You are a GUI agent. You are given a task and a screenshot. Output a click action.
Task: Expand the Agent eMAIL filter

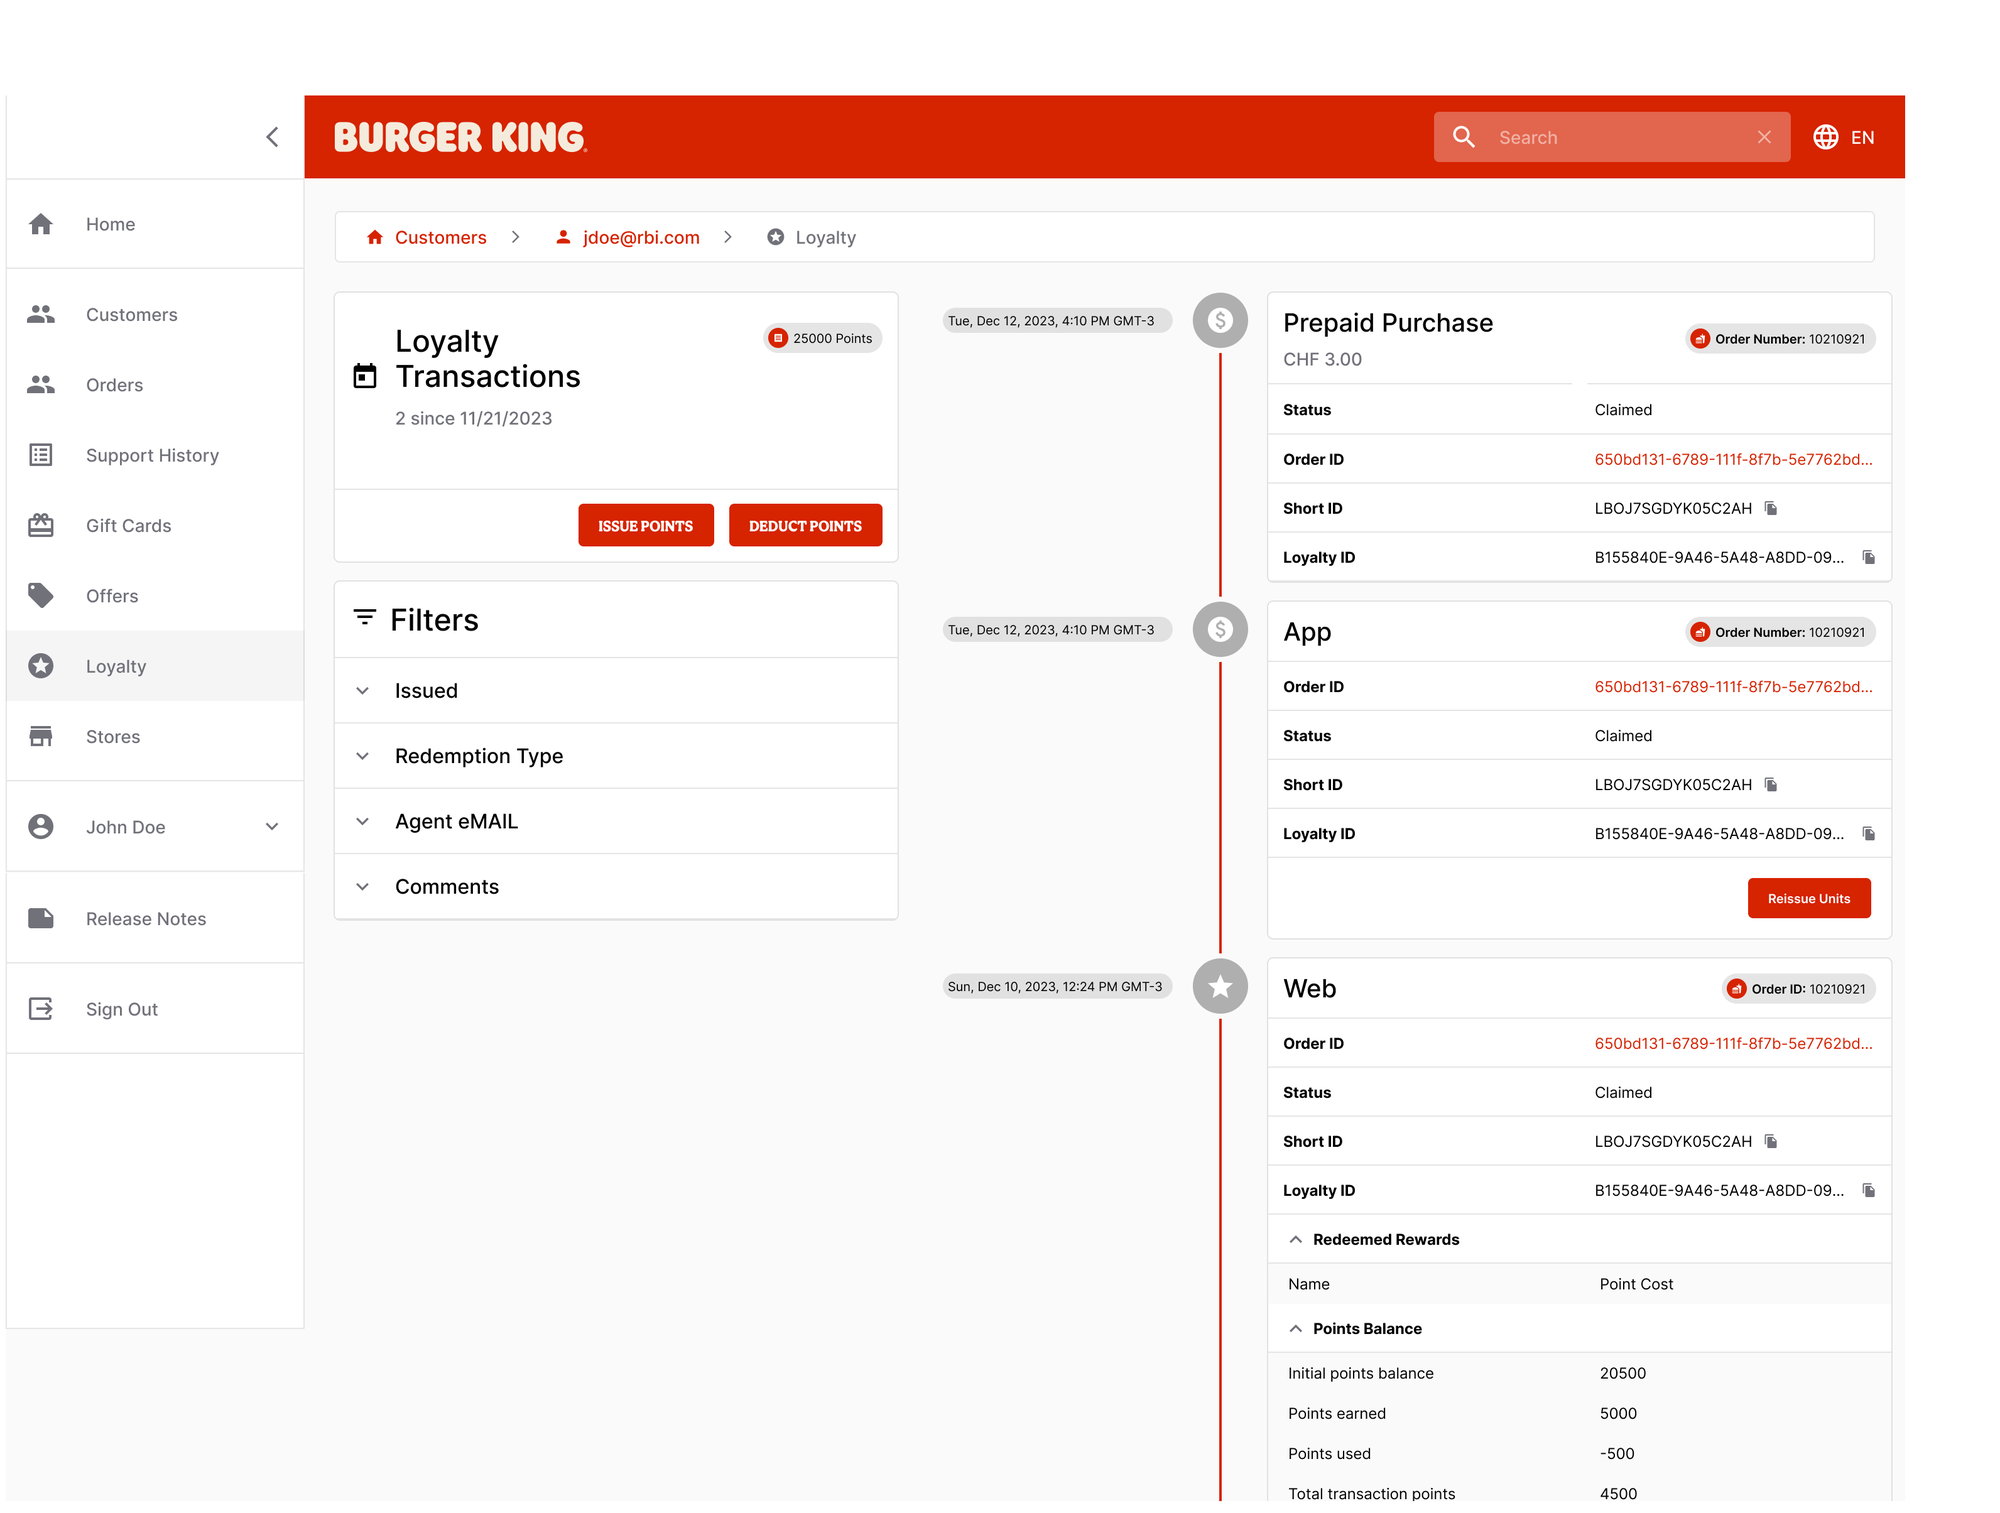click(616, 821)
